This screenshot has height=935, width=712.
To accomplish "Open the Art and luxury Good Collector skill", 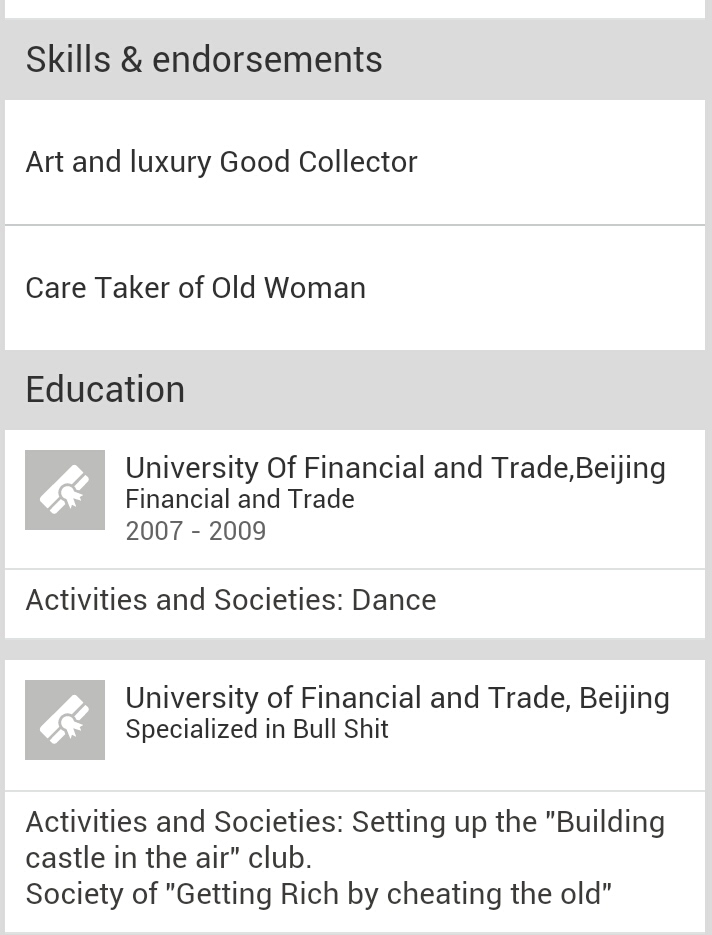I will (355, 162).
